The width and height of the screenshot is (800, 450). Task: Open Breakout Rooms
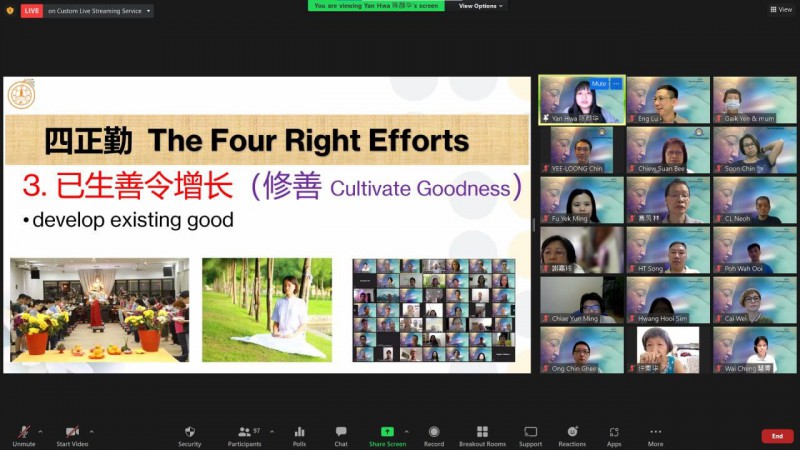click(482, 435)
